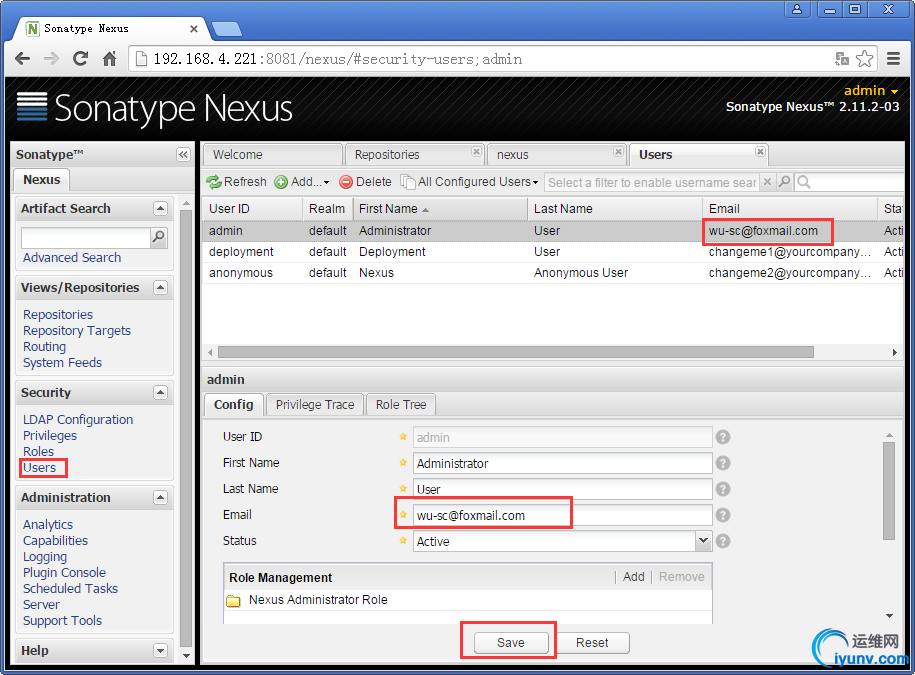Bookmark this page with star icon
This screenshot has height=675, width=915.
click(864, 58)
